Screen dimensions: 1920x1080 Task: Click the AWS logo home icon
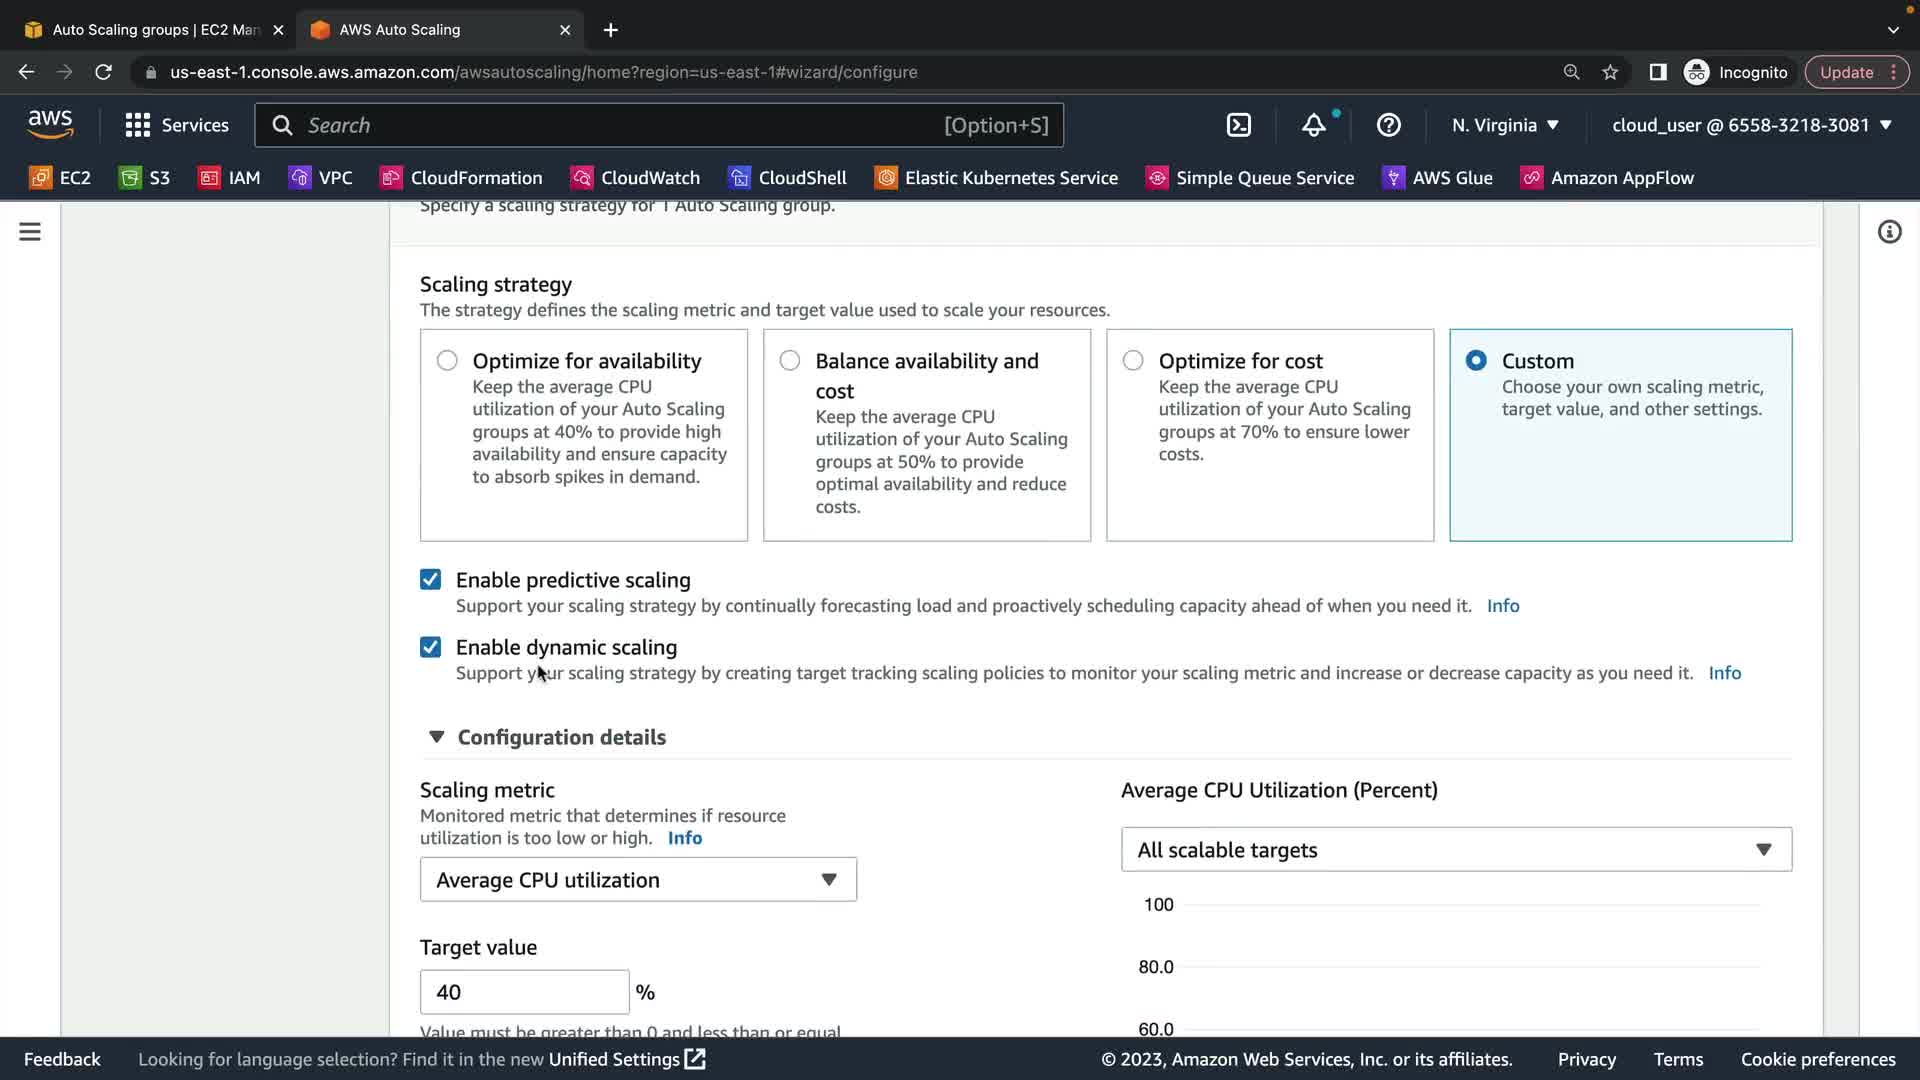[x=50, y=124]
